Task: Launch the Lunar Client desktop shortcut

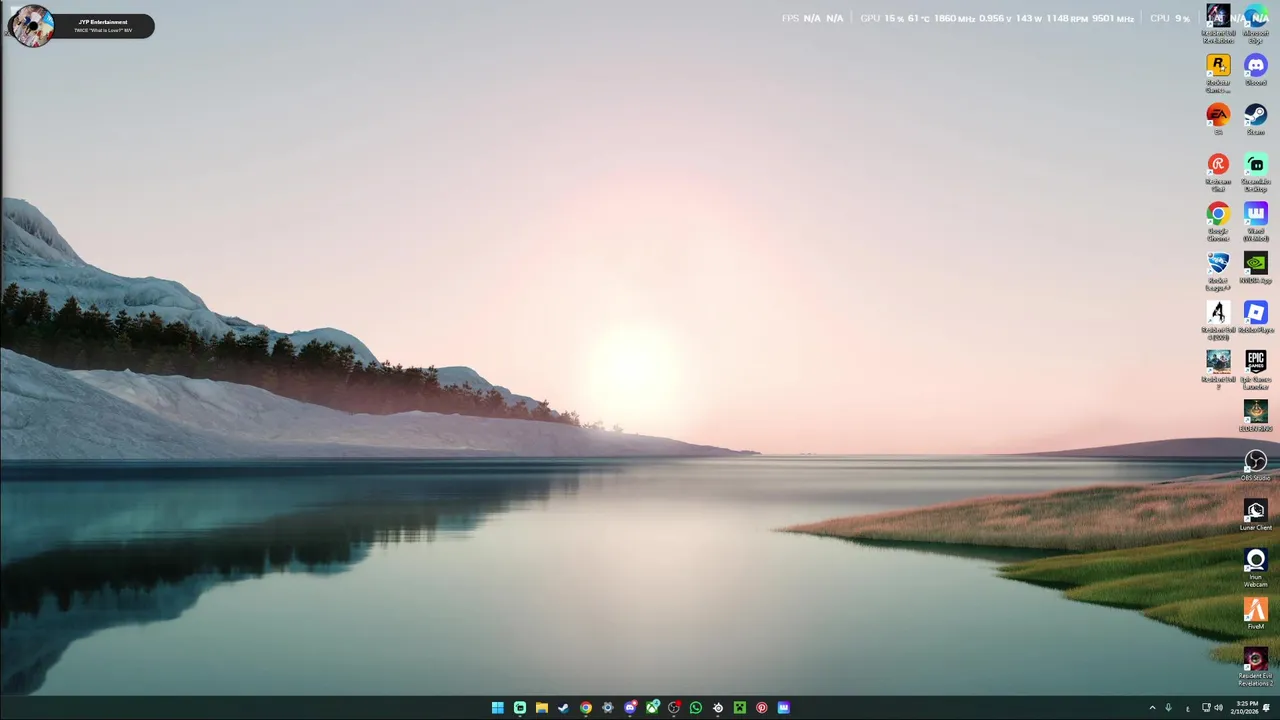Action: pos(1255,515)
